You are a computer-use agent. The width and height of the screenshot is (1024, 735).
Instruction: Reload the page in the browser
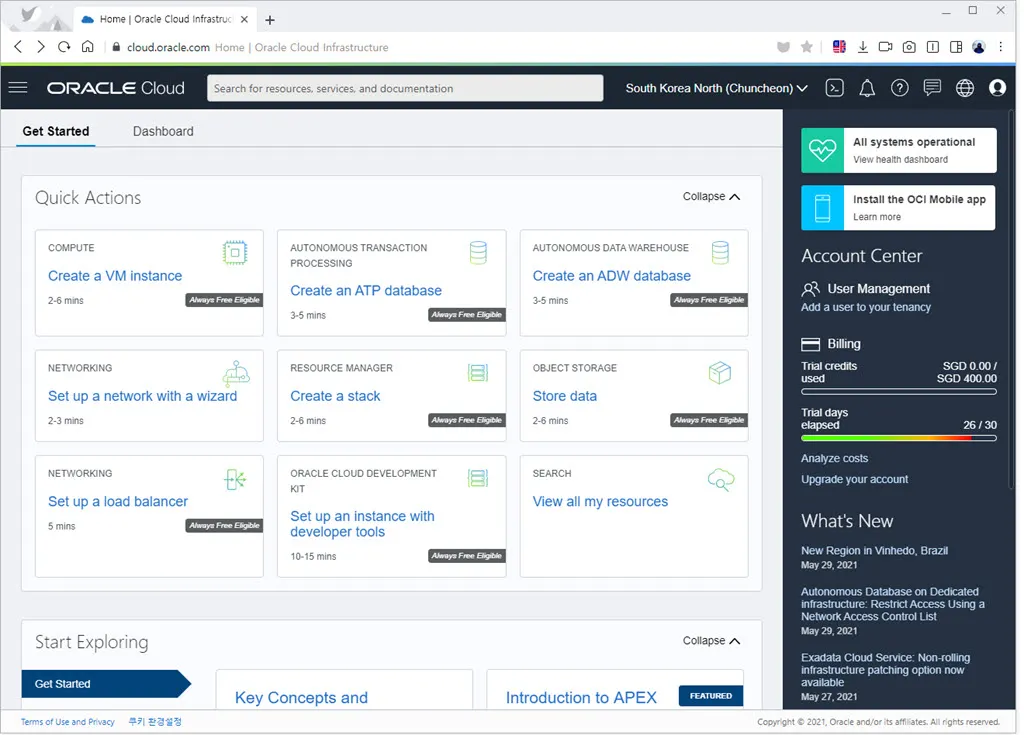pos(64,47)
